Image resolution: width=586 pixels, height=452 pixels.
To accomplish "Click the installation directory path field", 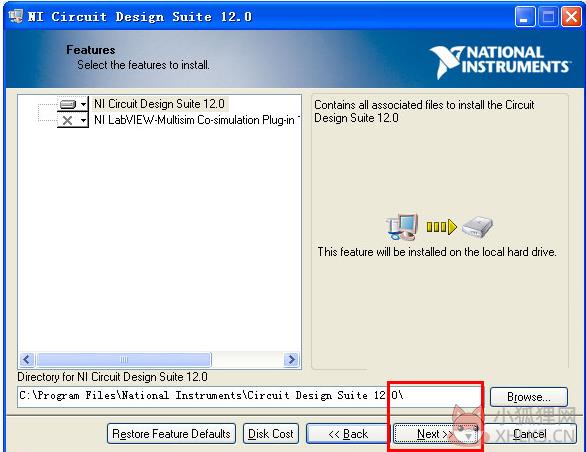I will (249, 396).
